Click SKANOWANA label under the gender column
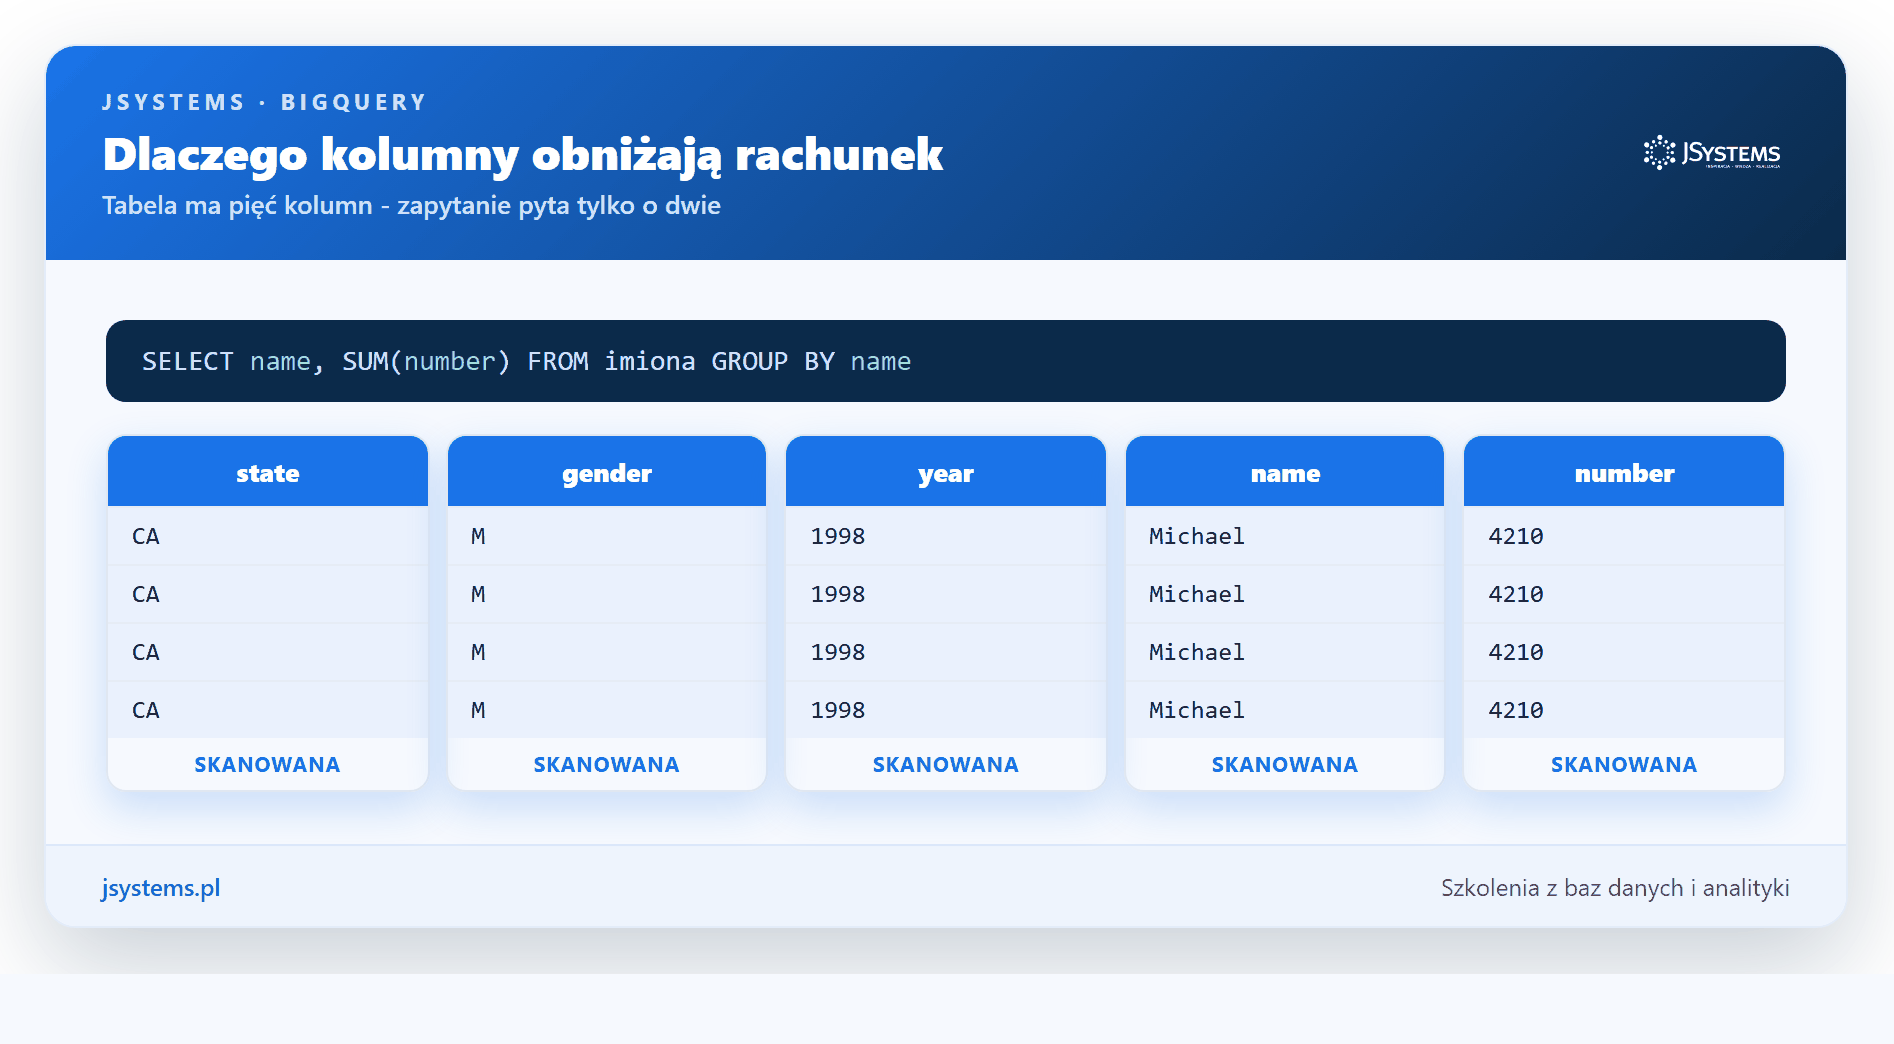Screen dimensions: 1894x1044 coord(606,765)
